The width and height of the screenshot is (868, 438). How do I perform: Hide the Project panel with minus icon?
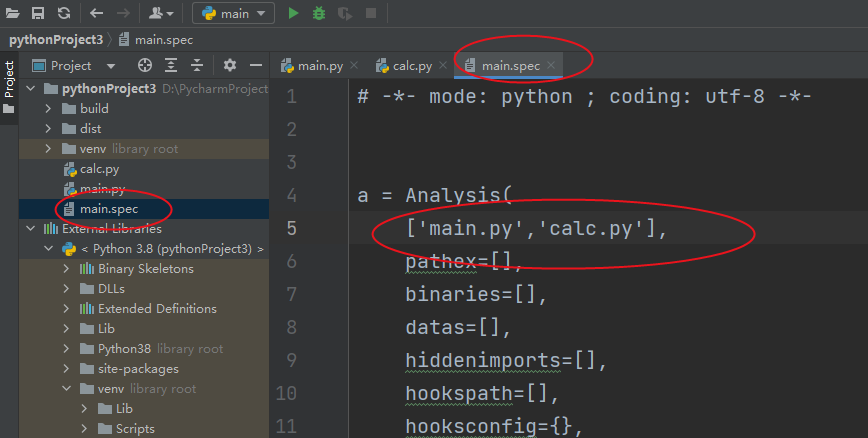pyautogui.click(x=256, y=65)
